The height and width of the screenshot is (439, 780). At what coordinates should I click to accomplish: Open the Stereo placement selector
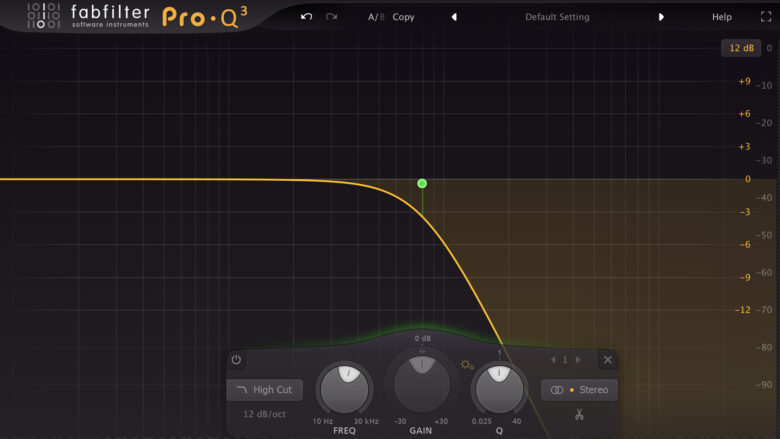click(x=579, y=390)
